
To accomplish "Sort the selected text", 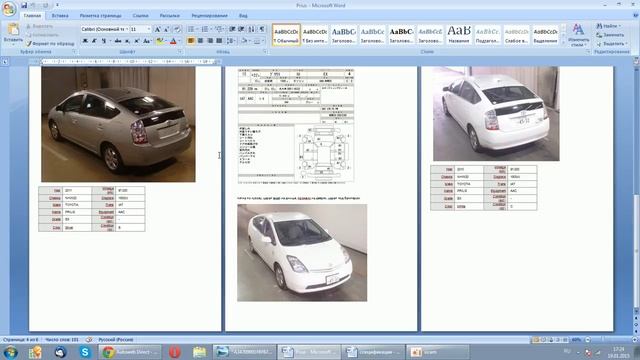I will pyautogui.click(x=251, y=29).
